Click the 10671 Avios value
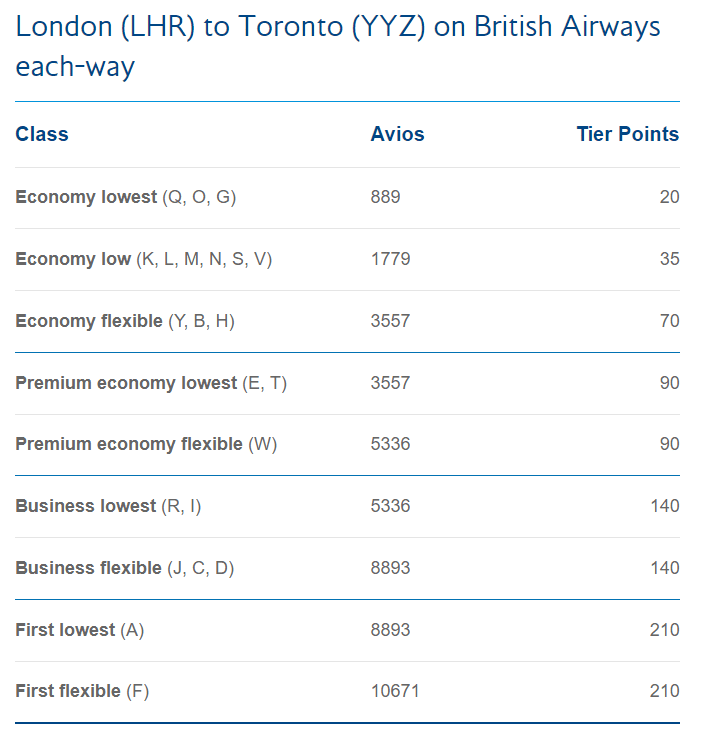This screenshot has height=732, width=701. click(395, 691)
